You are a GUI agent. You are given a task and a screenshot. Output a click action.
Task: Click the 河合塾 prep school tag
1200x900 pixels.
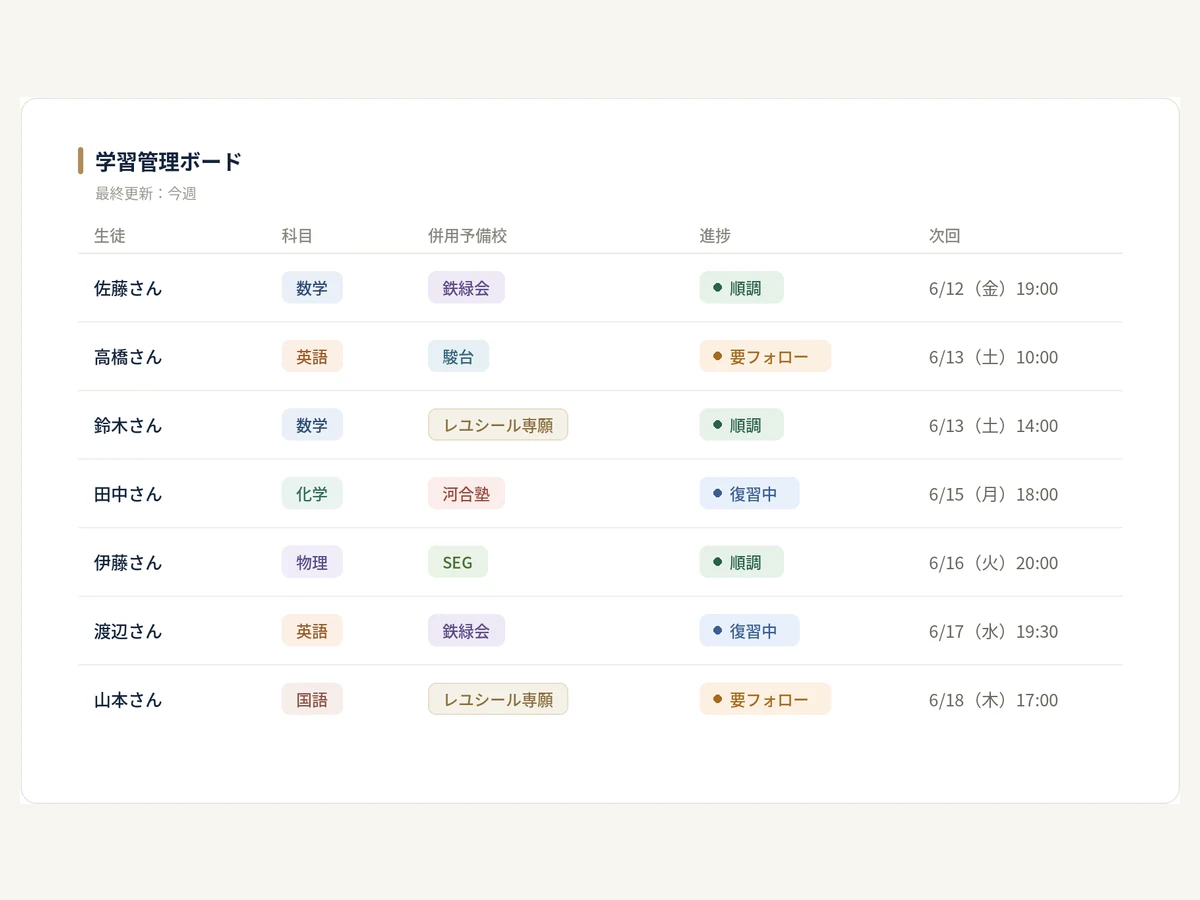coord(466,494)
